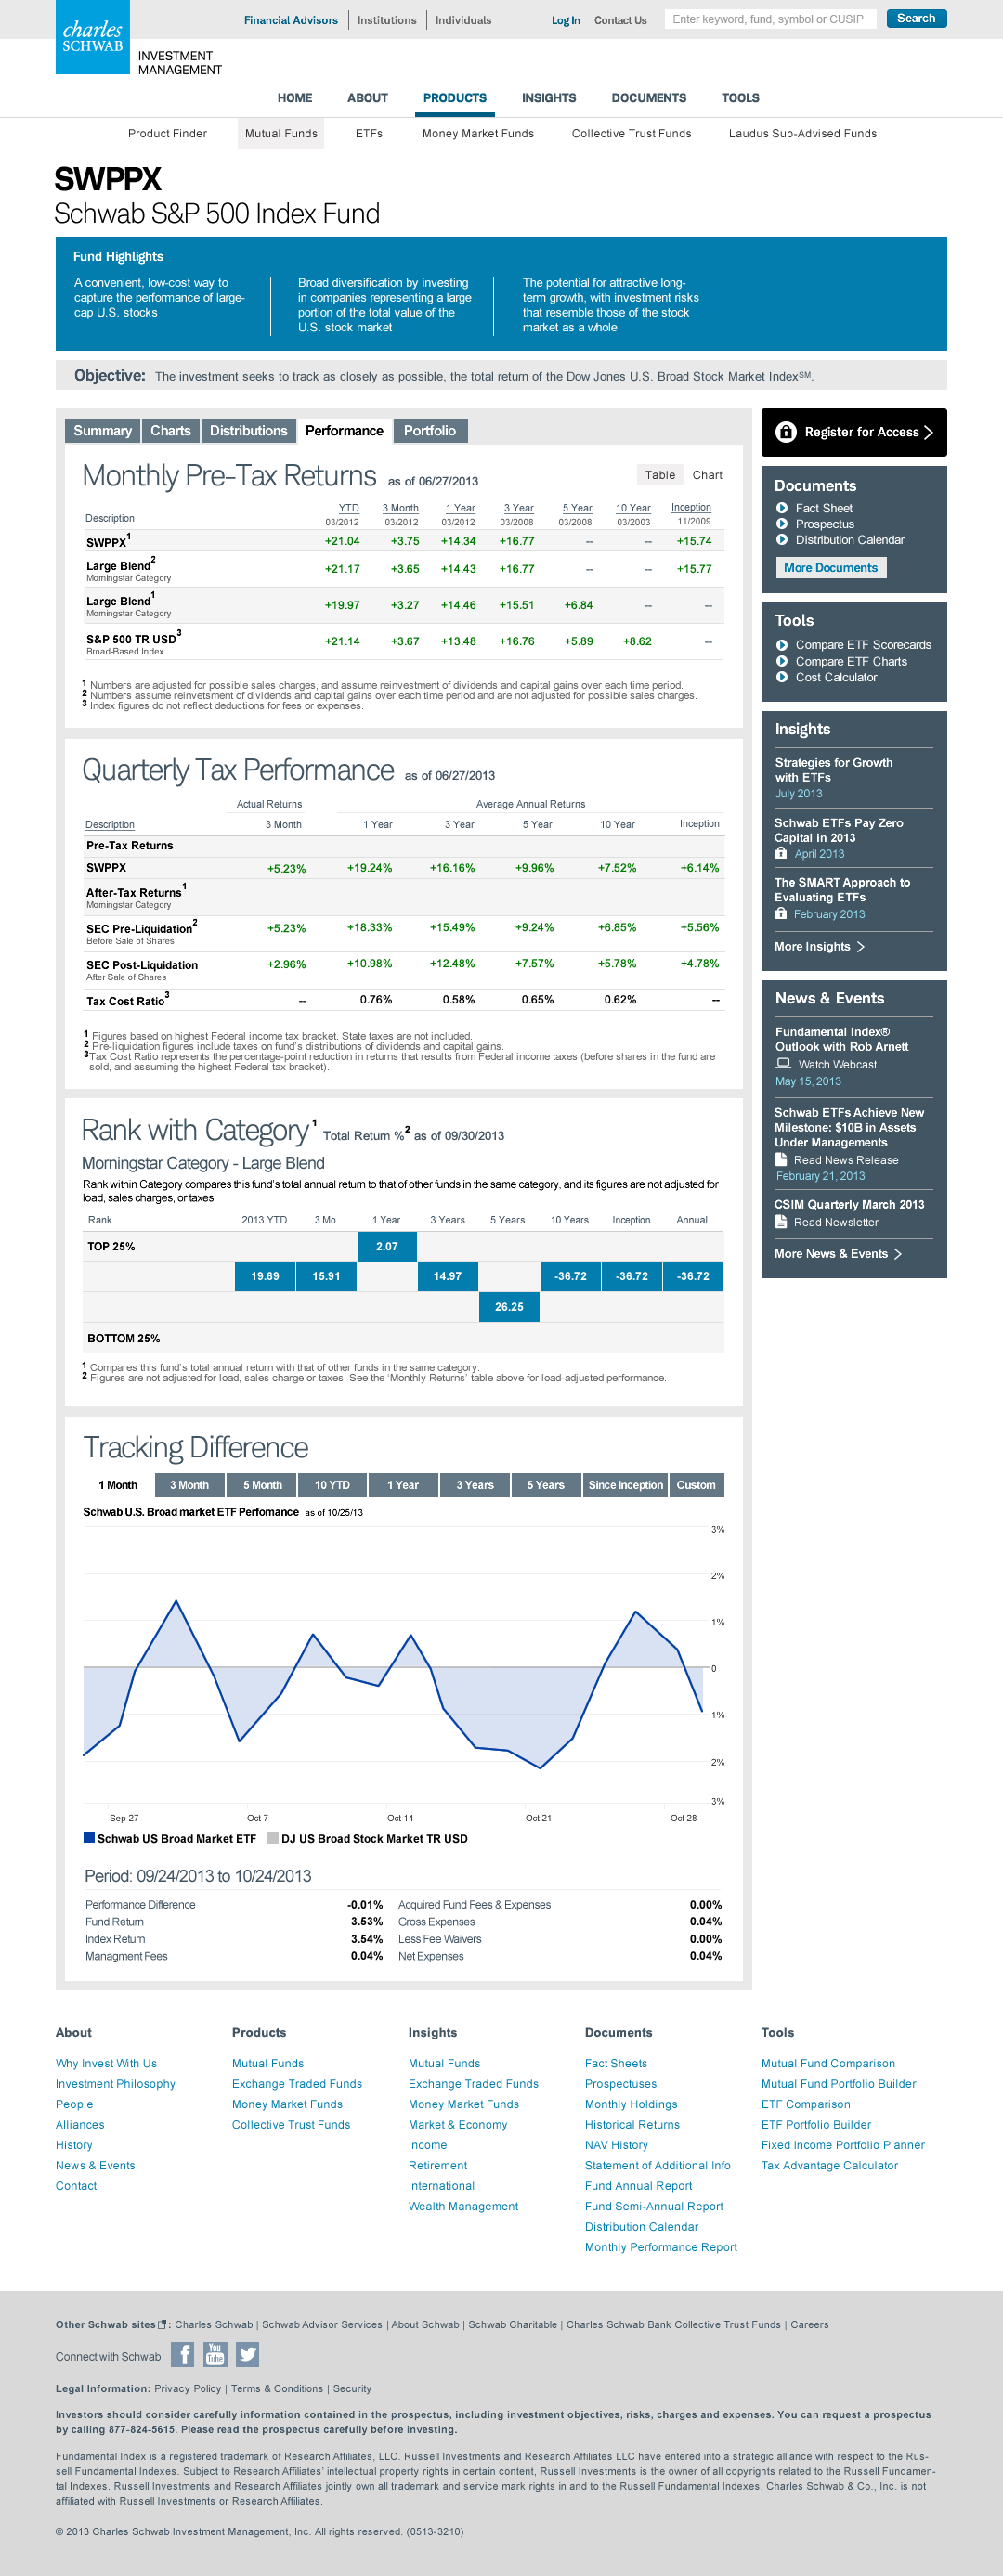Click the Compare ETF Charts bullet icon

click(x=782, y=661)
